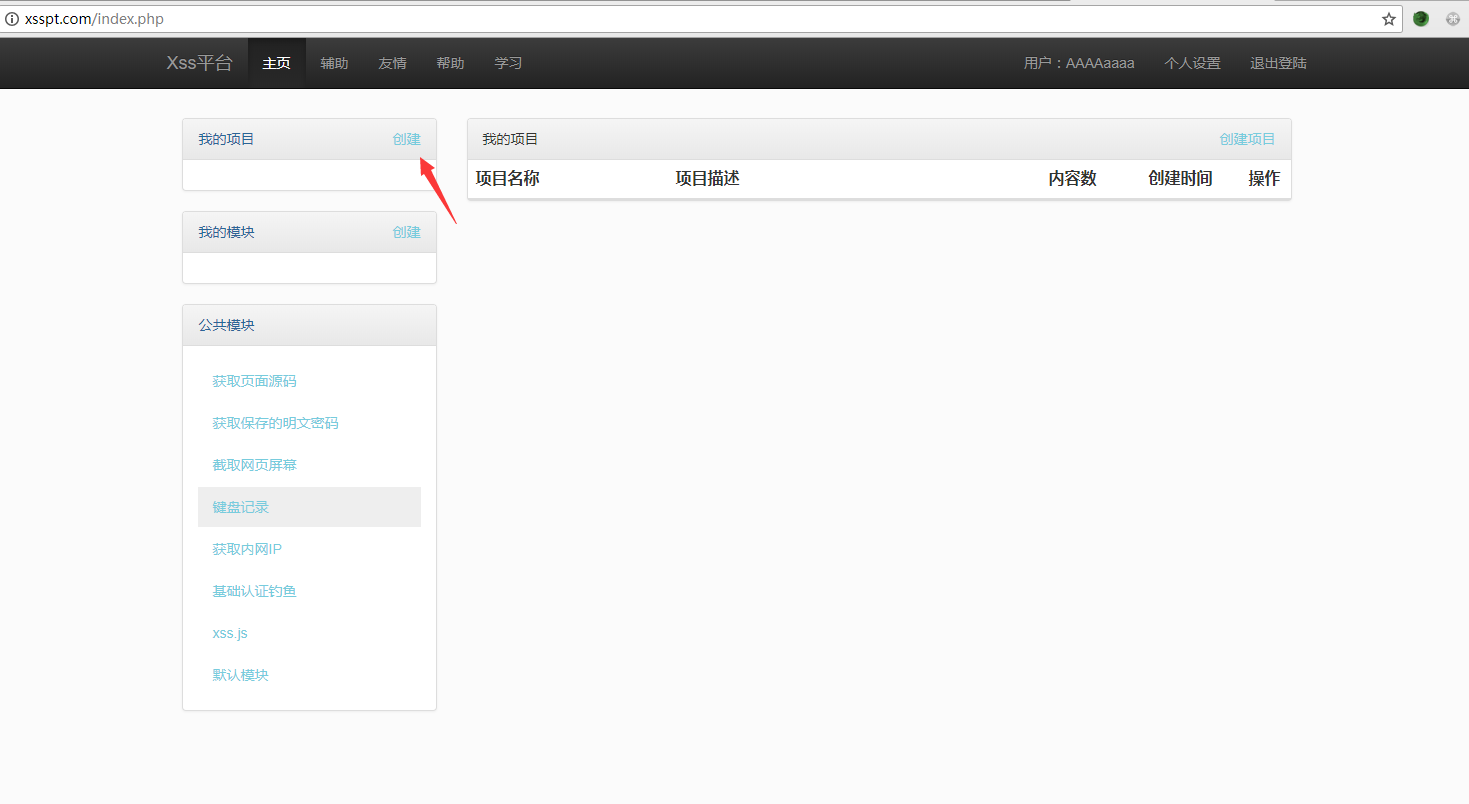Open the xss.js module
Viewport: 1469px width, 804px height.
[230, 633]
